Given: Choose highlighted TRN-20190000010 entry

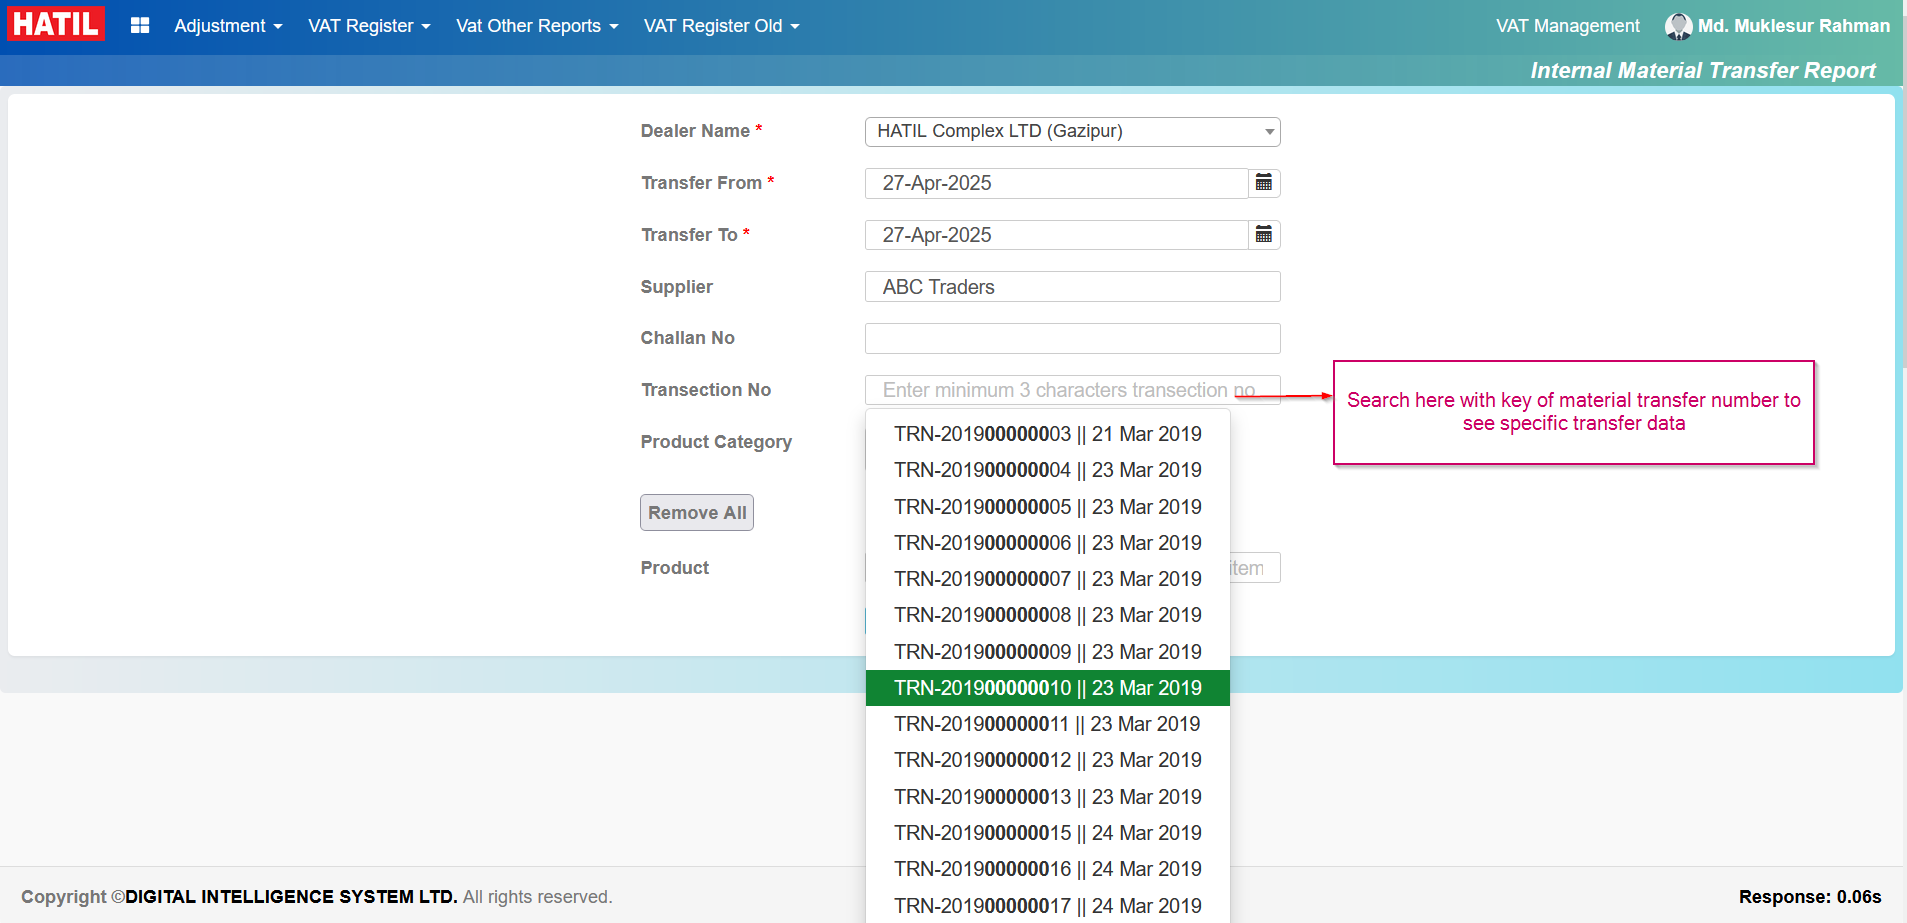Looking at the screenshot, I should [x=1047, y=688].
